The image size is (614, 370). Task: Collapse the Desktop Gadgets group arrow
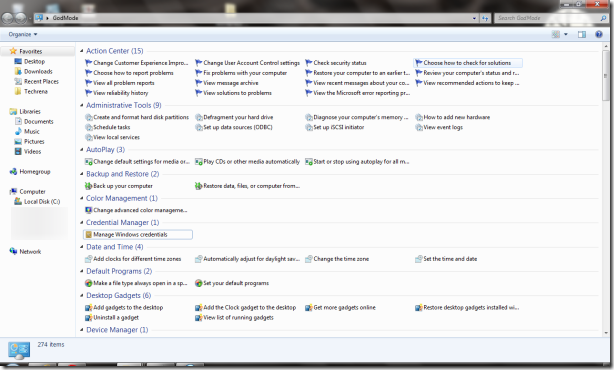point(82,295)
